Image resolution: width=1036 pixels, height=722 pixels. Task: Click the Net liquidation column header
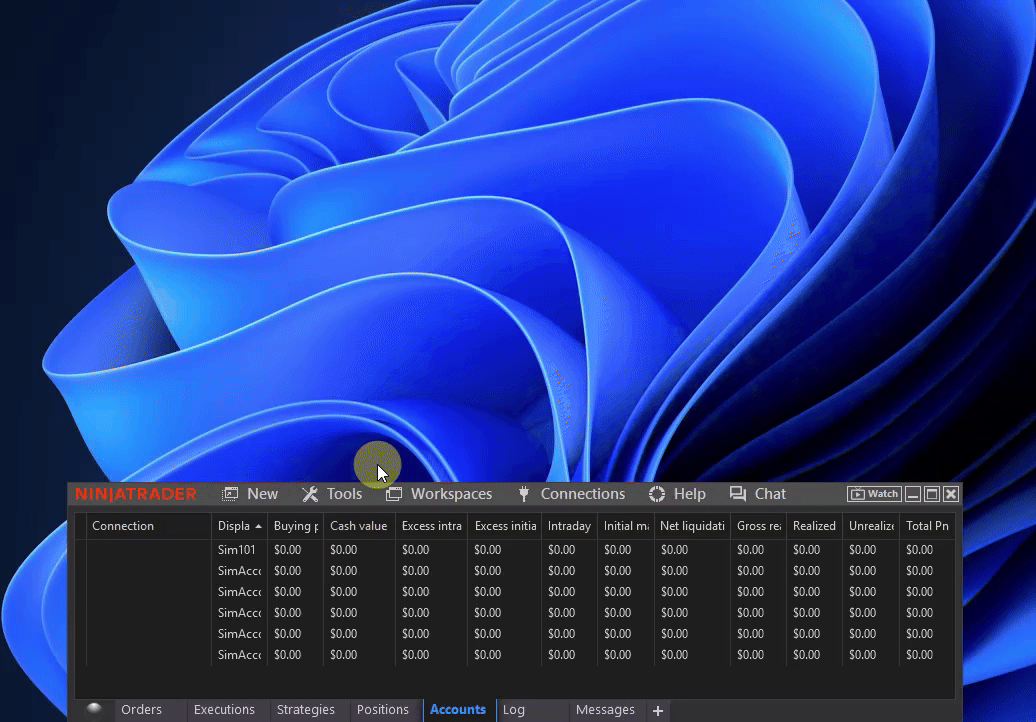(692, 526)
